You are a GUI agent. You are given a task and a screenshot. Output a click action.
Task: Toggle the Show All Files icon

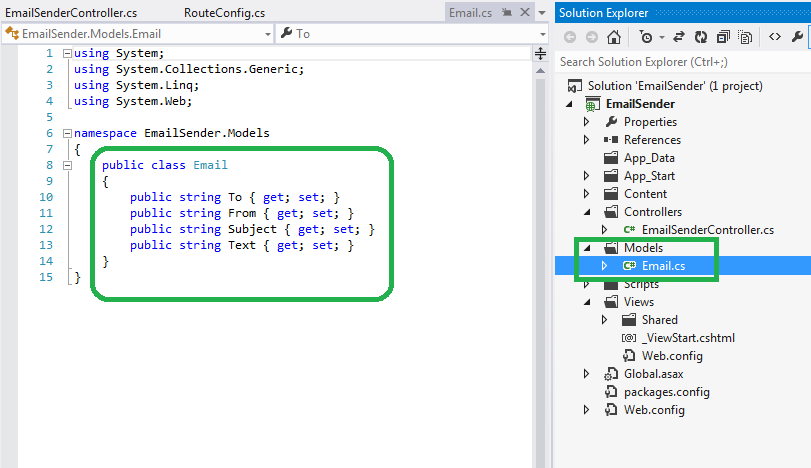click(745, 37)
